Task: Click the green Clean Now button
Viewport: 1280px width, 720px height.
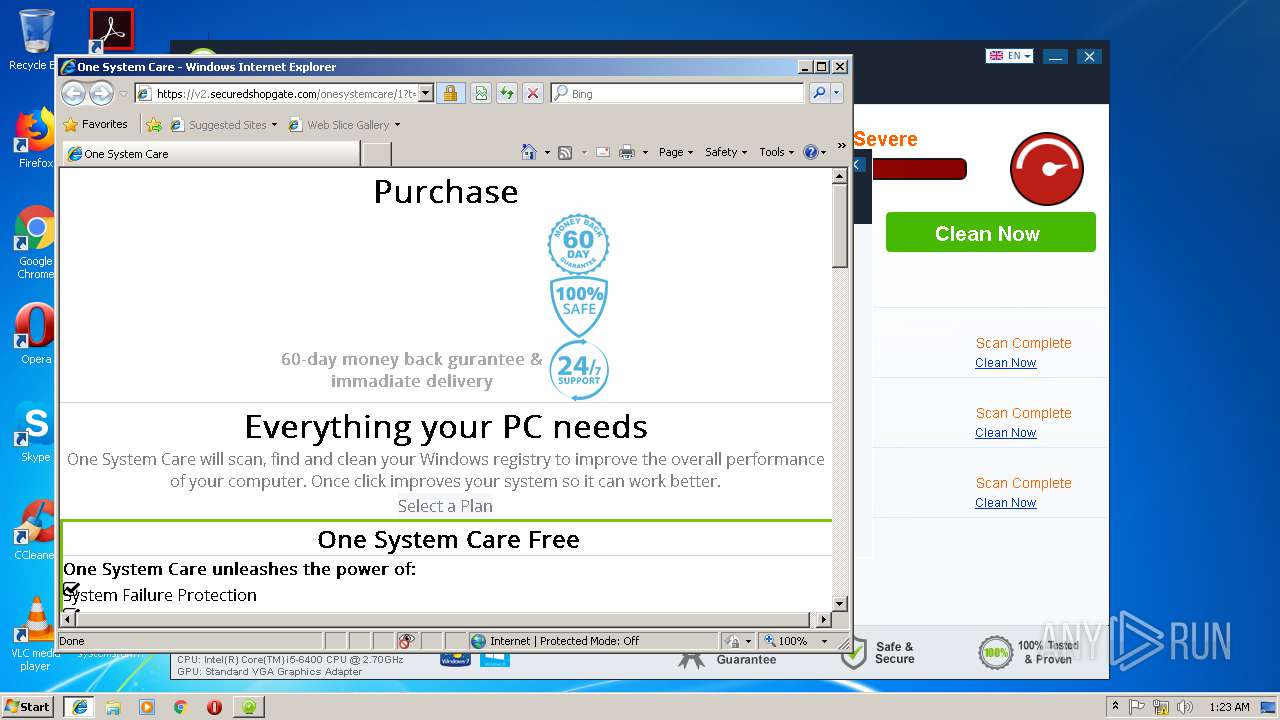Action: pyautogui.click(x=990, y=232)
